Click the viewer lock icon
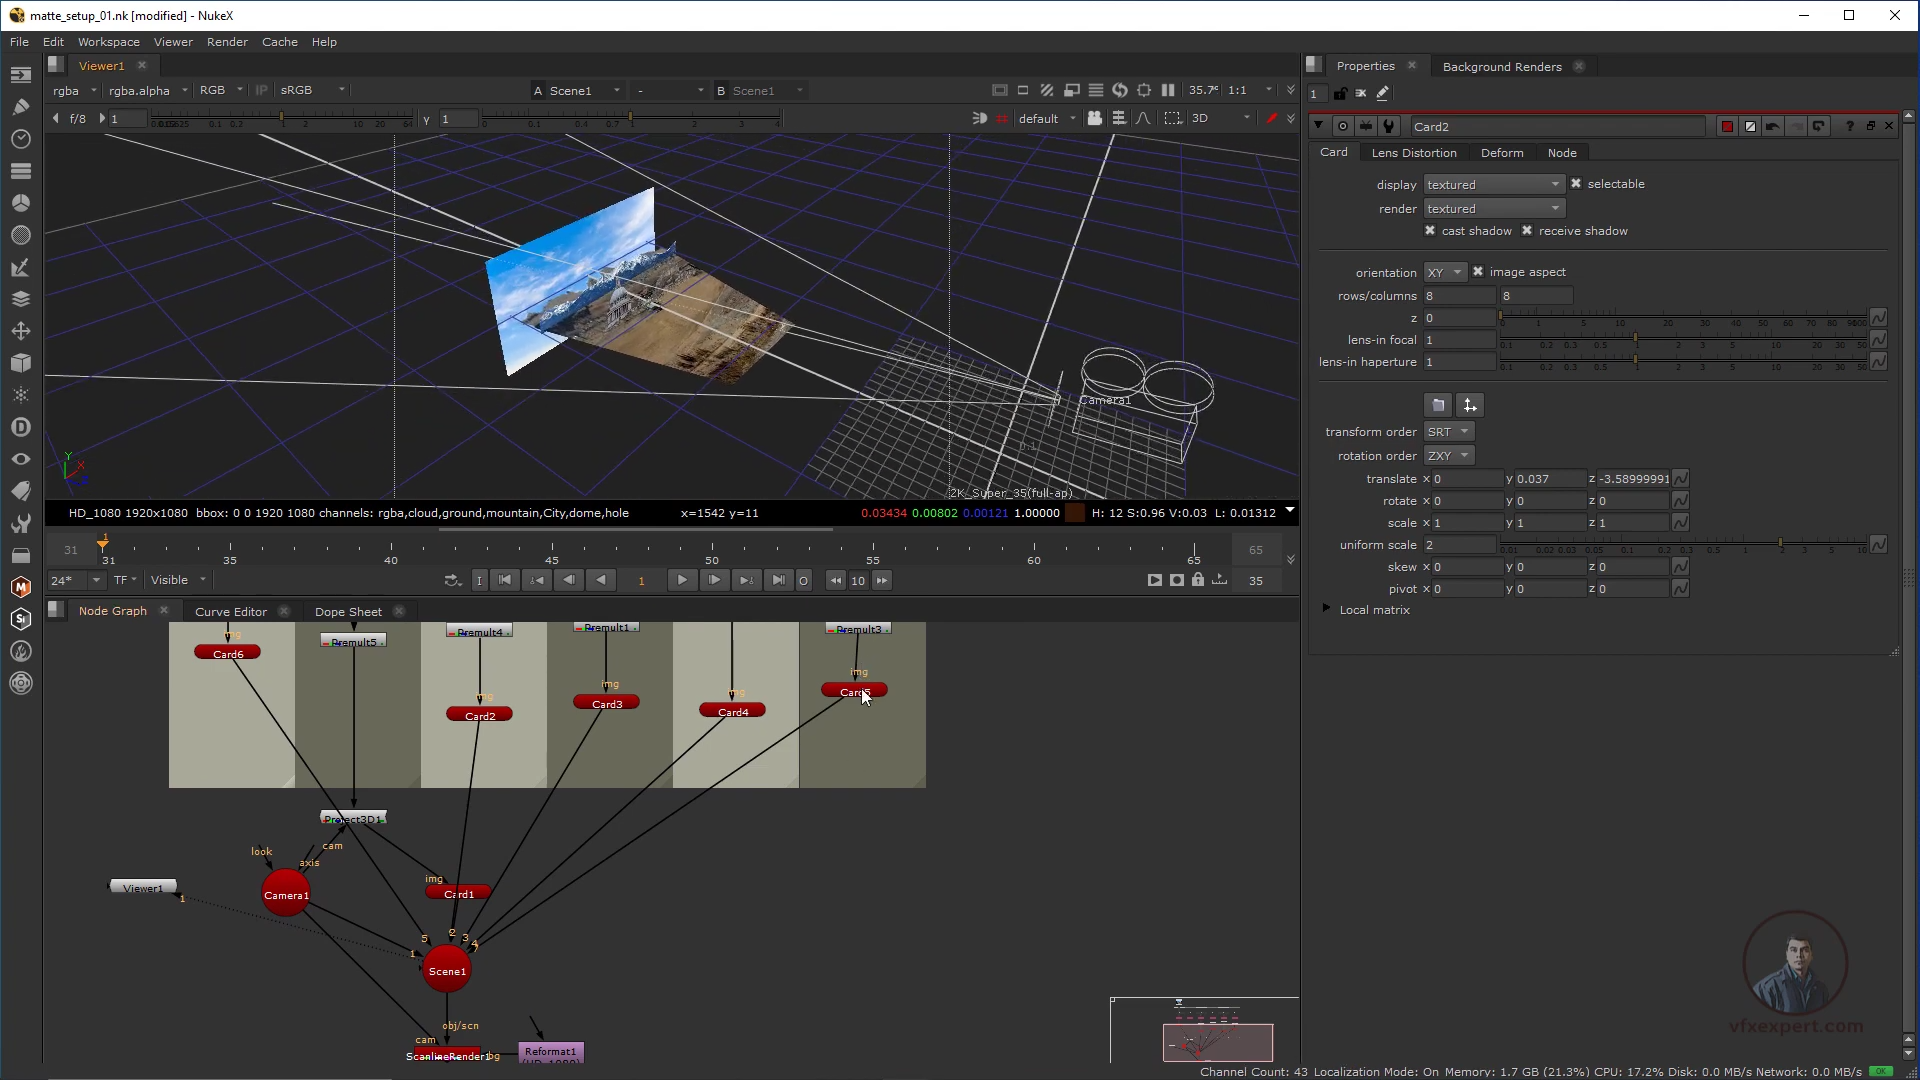This screenshot has width=1920, height=1080. 1198,580
